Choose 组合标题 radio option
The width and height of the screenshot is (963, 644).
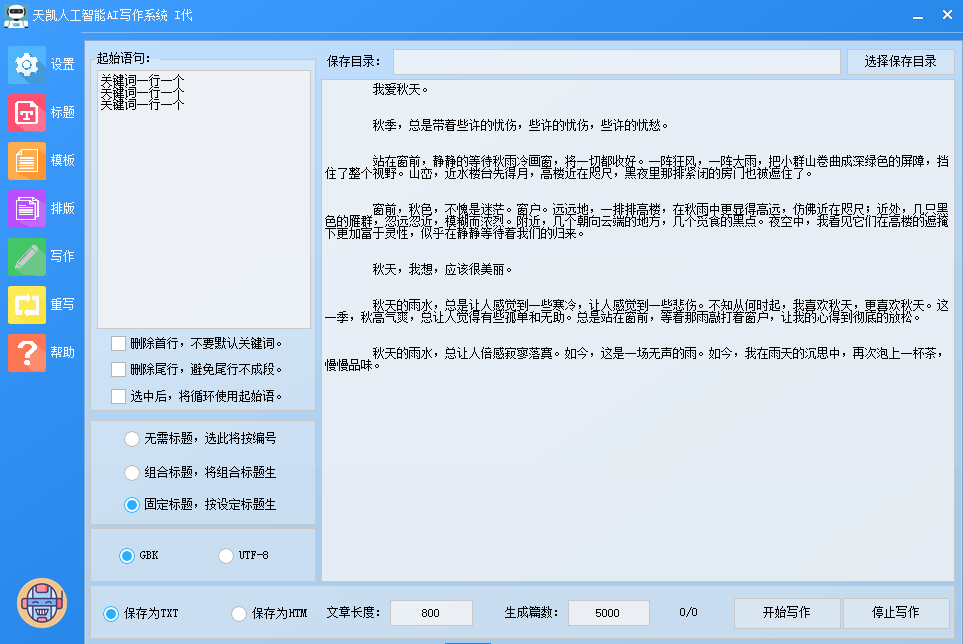click(132, 472)
